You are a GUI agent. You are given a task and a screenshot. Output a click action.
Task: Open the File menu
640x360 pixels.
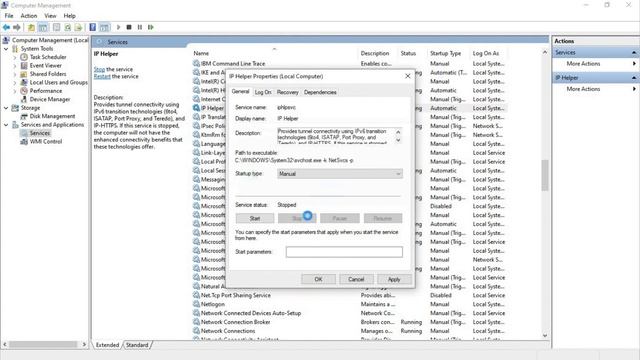pyautogui.click(x=9, y=16)
